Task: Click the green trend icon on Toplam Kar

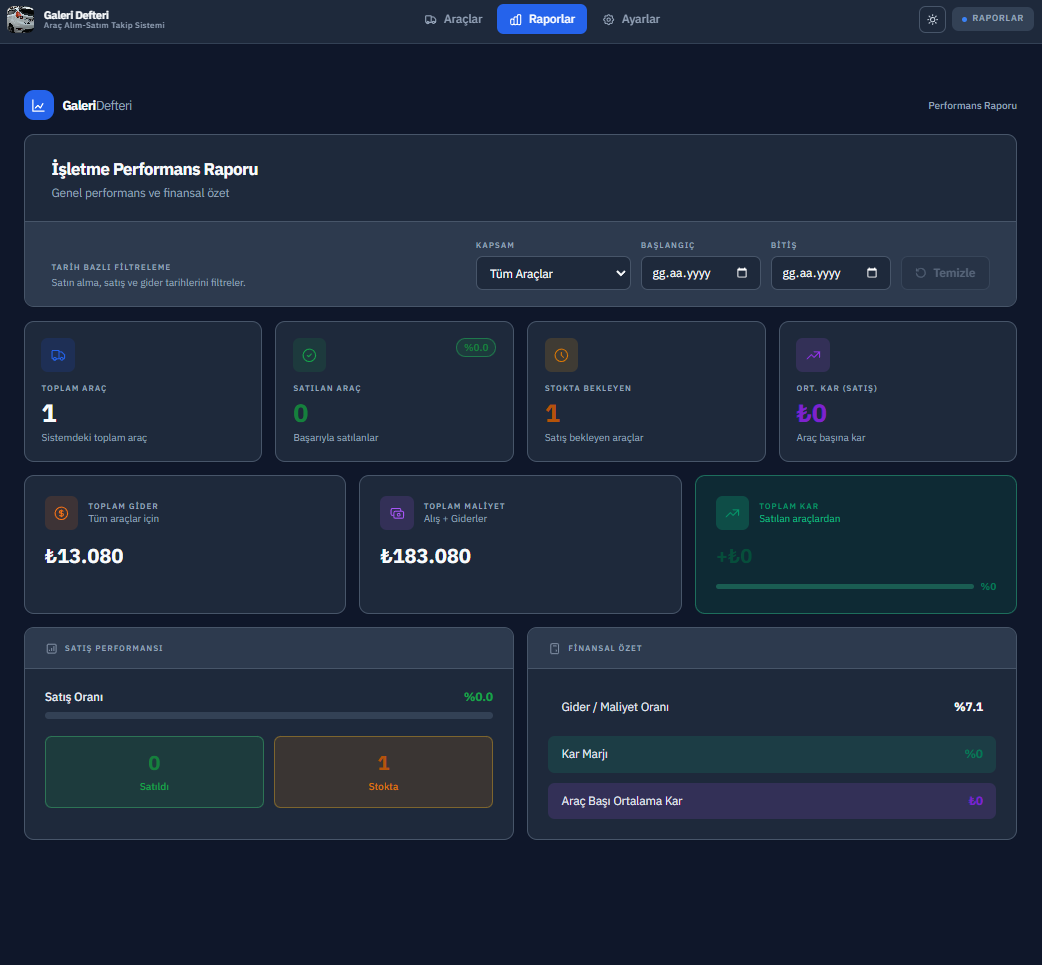Action: point(732,513)
